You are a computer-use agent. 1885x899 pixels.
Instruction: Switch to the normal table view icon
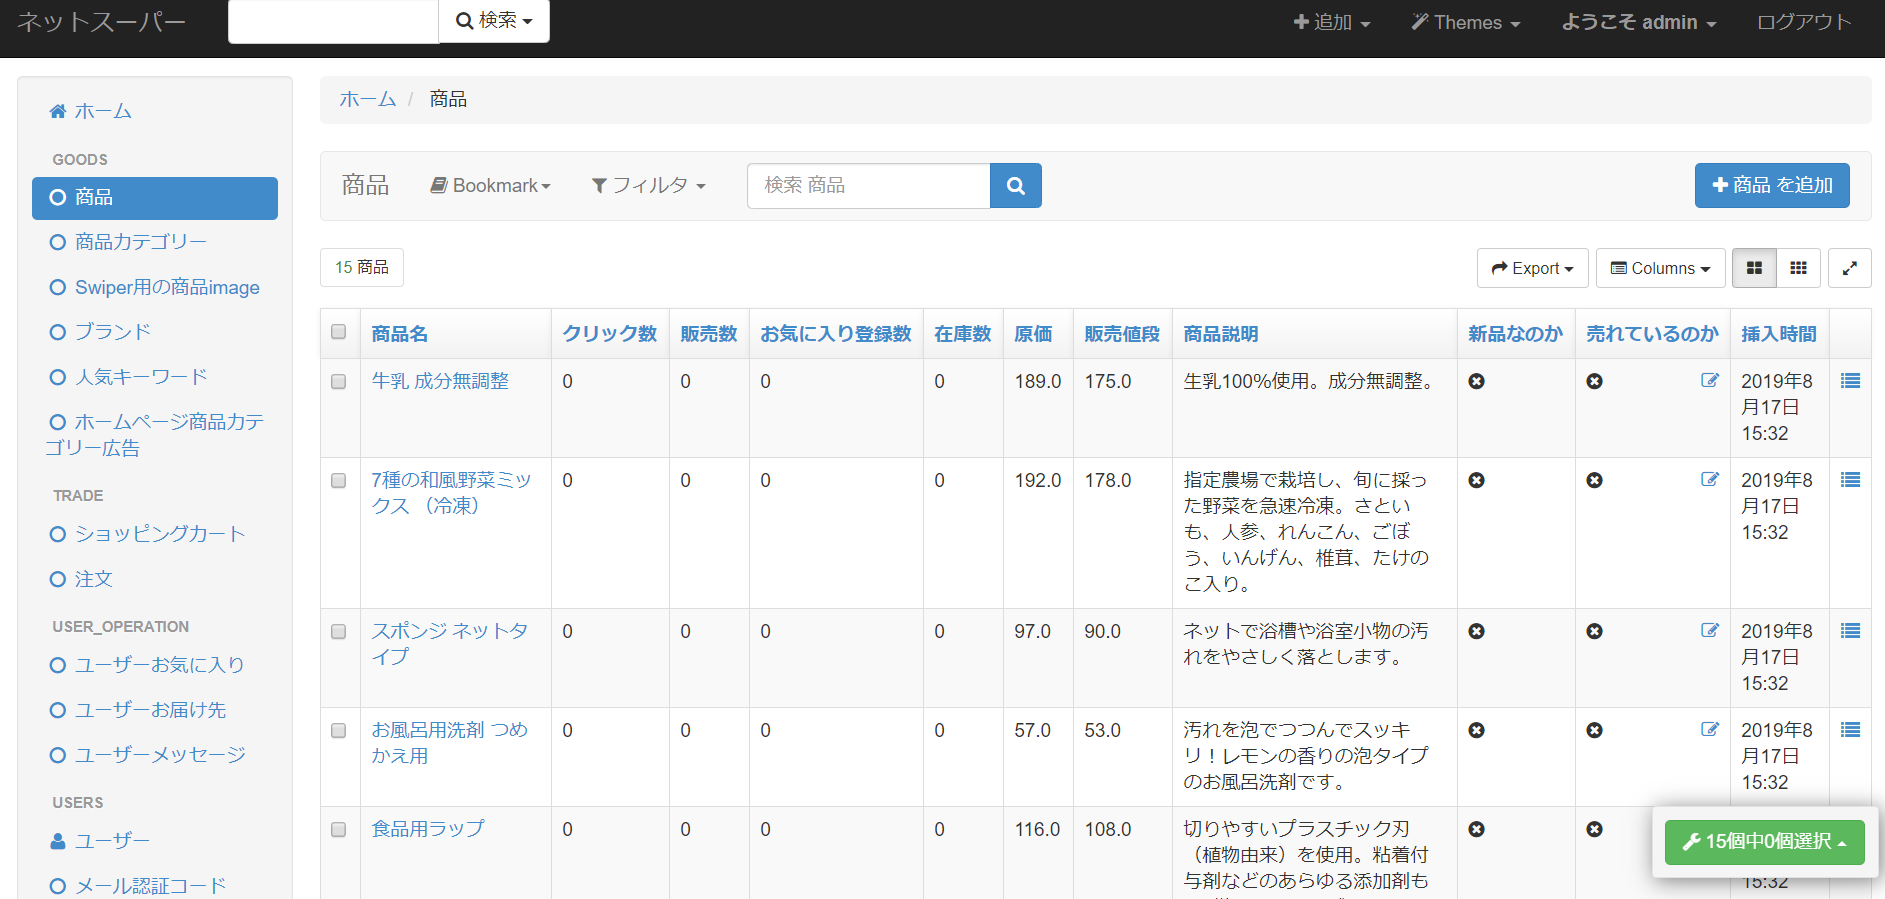pyautogui.click(x=1754, y=268)
